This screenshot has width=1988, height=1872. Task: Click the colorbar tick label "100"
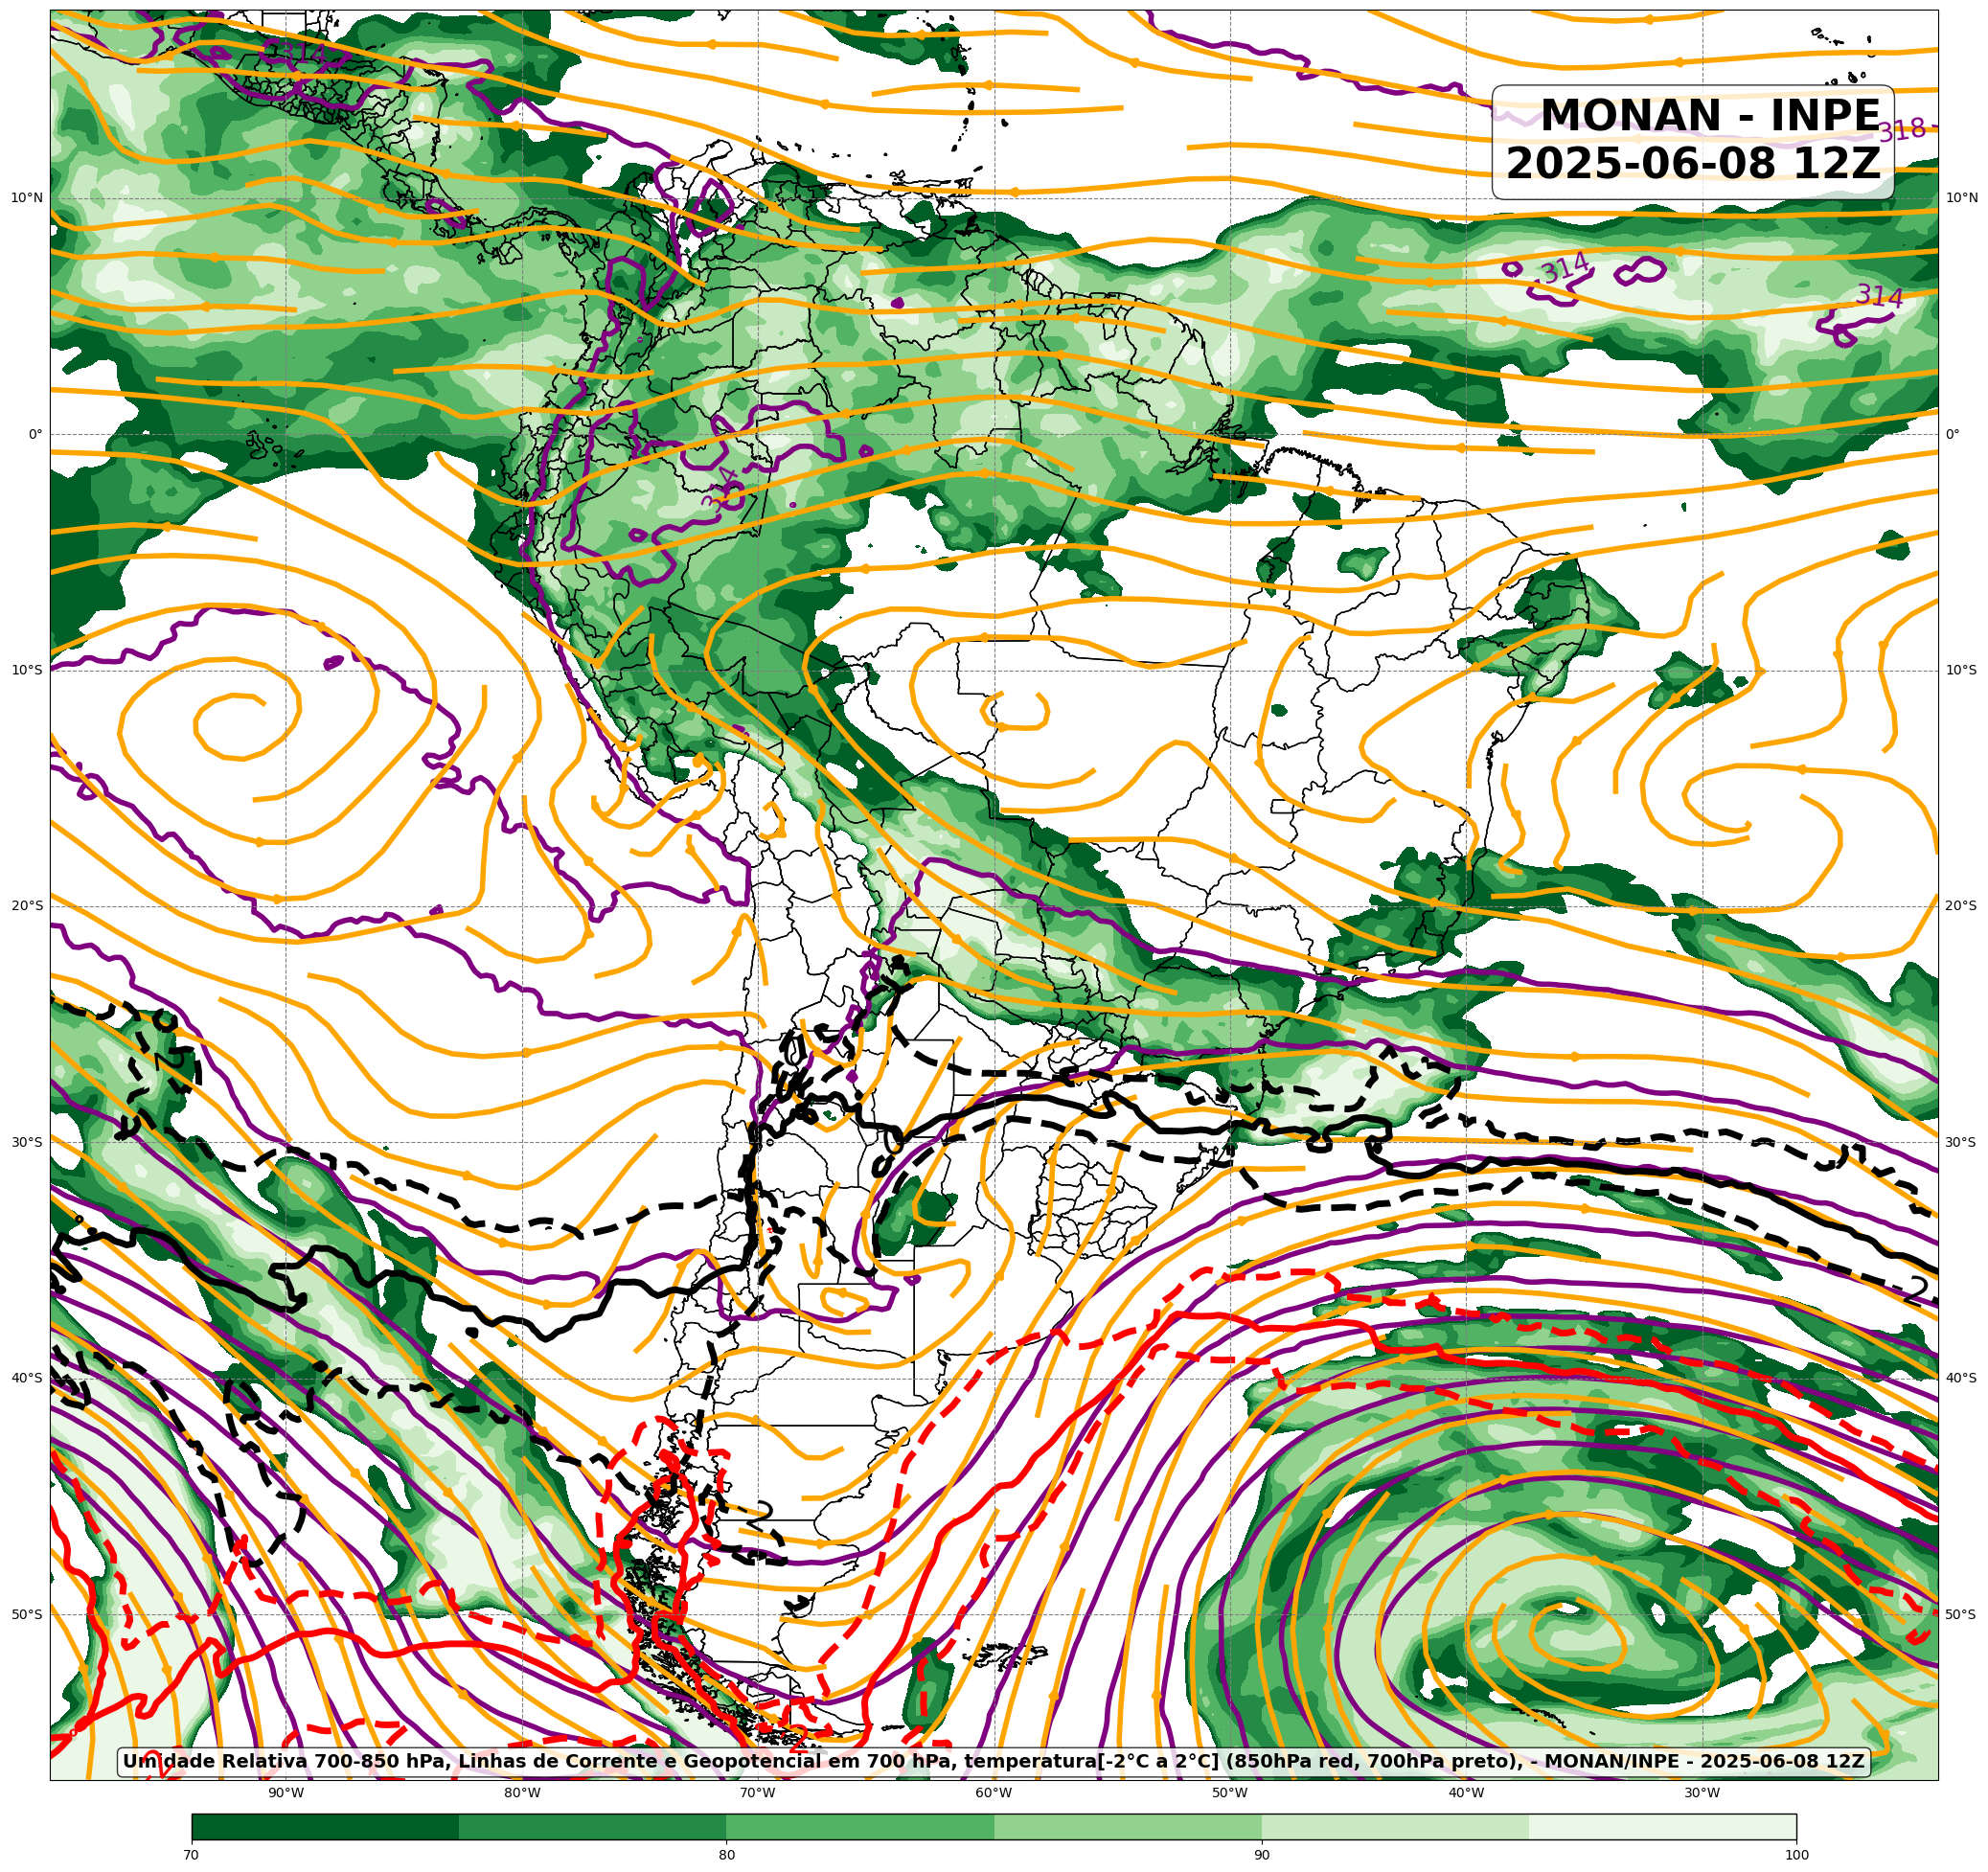[x=1796, y=1856]
